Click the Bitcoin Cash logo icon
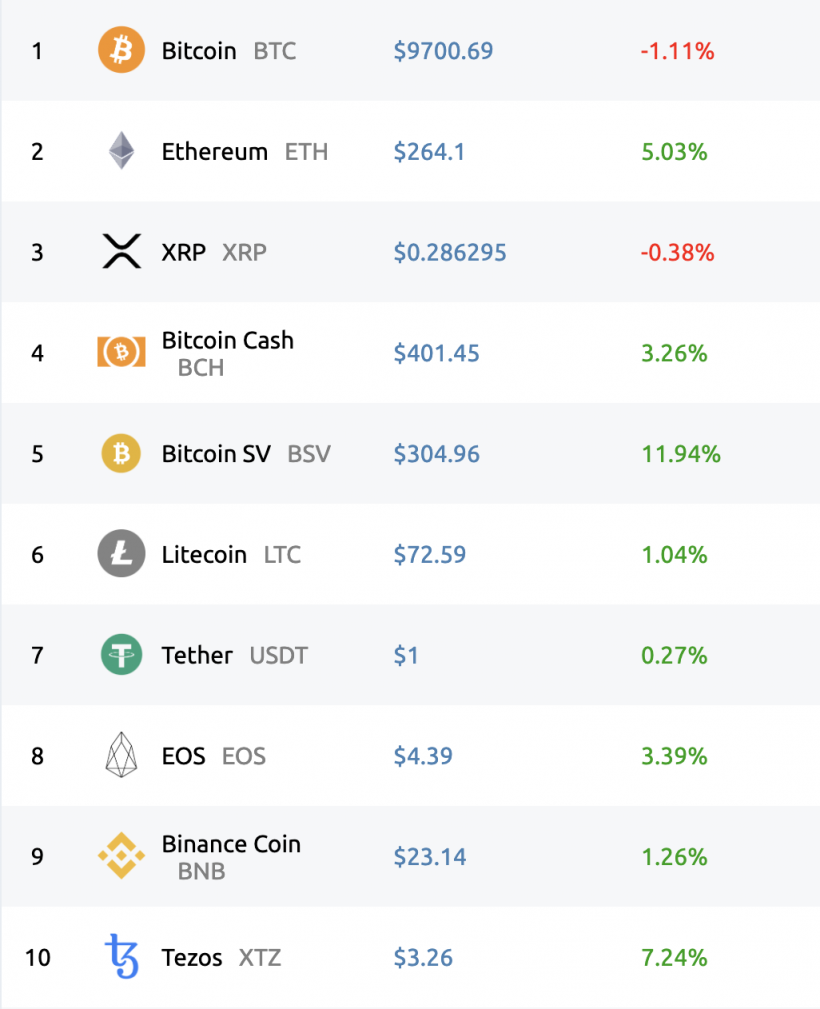 click(121, 353)
